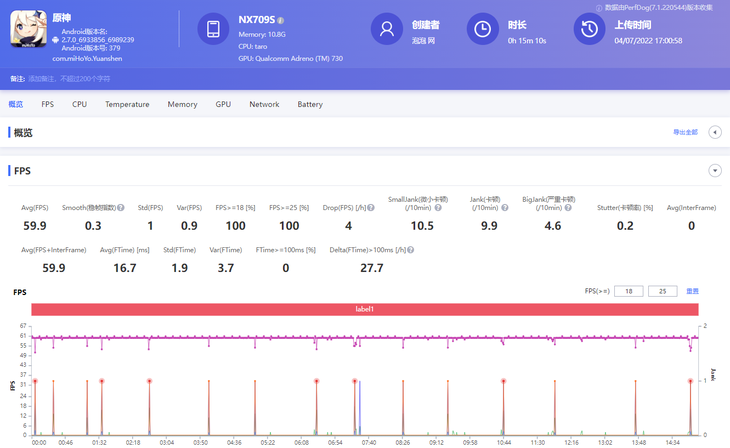Viewport: 730px width, 448px height.
Task: Click the upload time history icon
Action: [589, 29]
